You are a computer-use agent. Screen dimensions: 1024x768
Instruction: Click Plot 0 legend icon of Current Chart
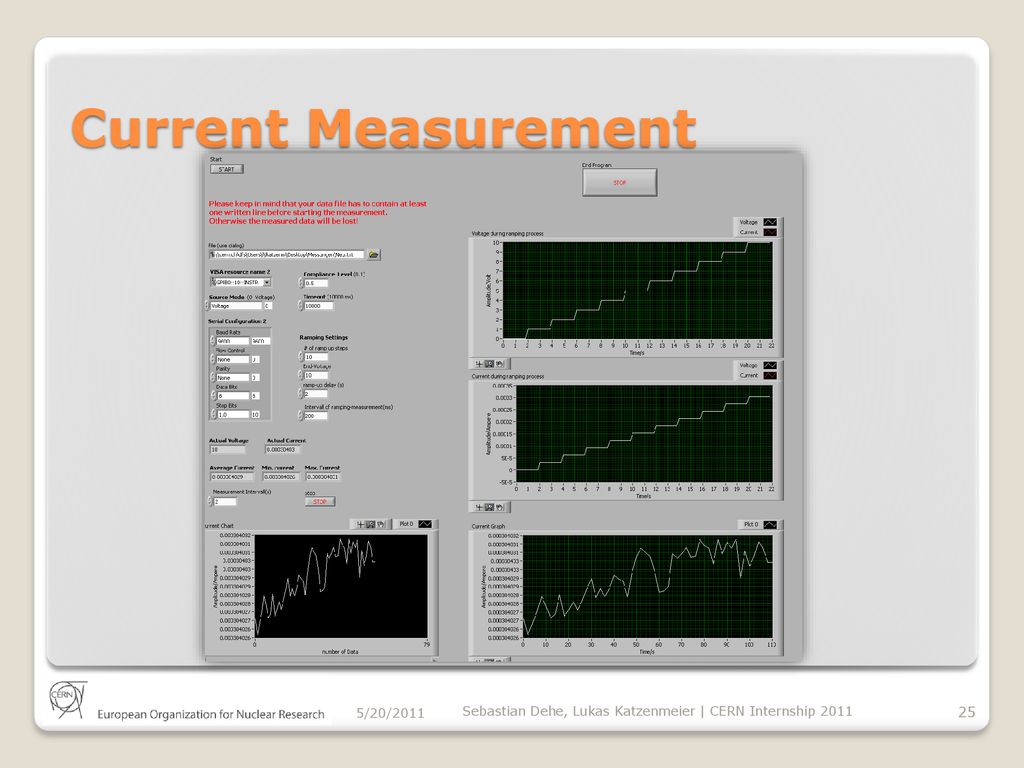(425, 524)
